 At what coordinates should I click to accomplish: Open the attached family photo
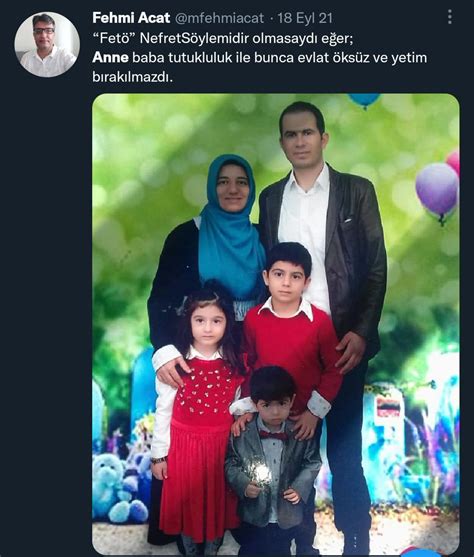tap(276, 324)
